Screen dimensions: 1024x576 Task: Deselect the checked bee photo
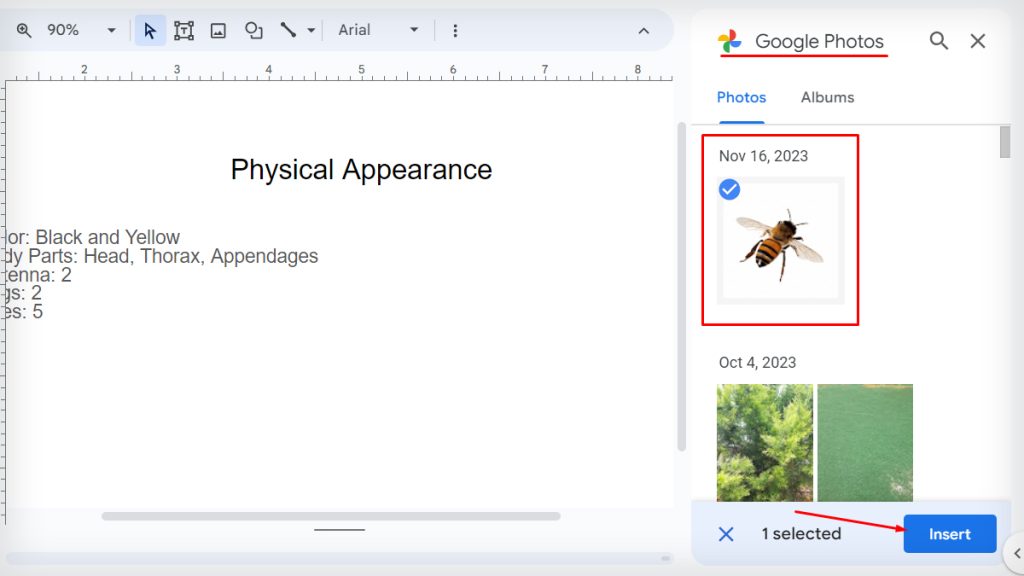pos(729,189)
